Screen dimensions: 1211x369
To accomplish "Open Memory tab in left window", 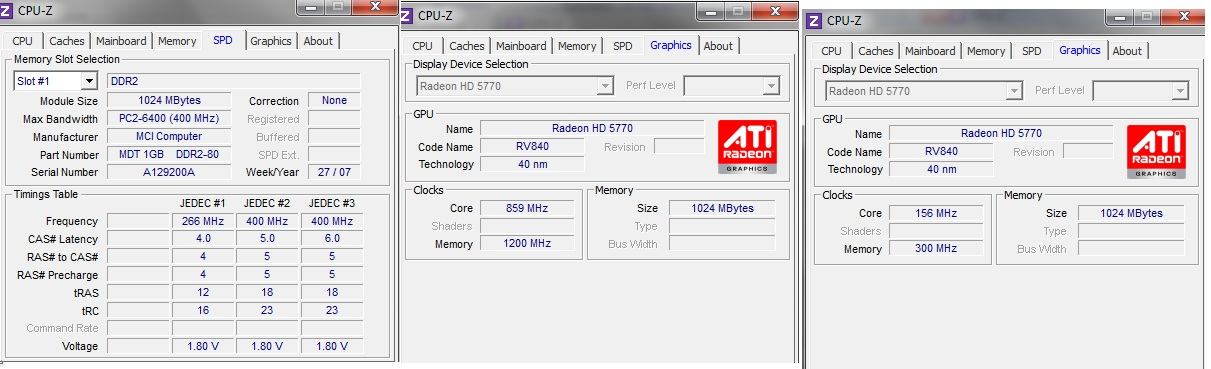I will point(177,41).
